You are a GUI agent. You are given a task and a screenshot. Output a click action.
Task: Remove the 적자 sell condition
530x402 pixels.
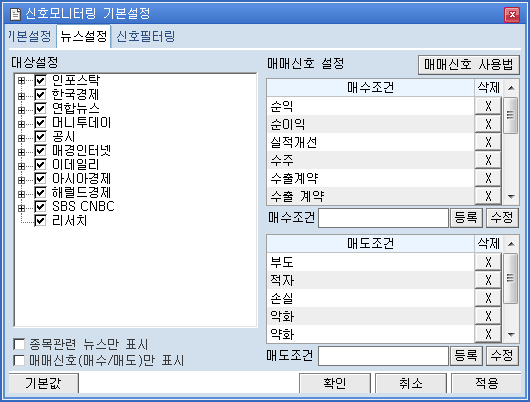click(488, 280)
